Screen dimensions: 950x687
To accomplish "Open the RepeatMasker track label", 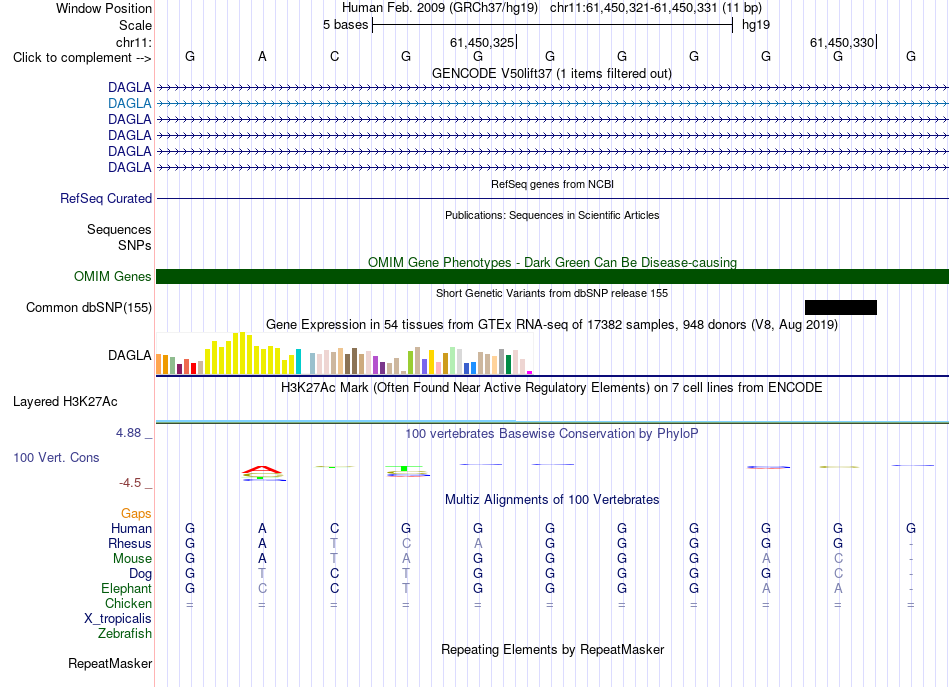I will tap(110, 663).
